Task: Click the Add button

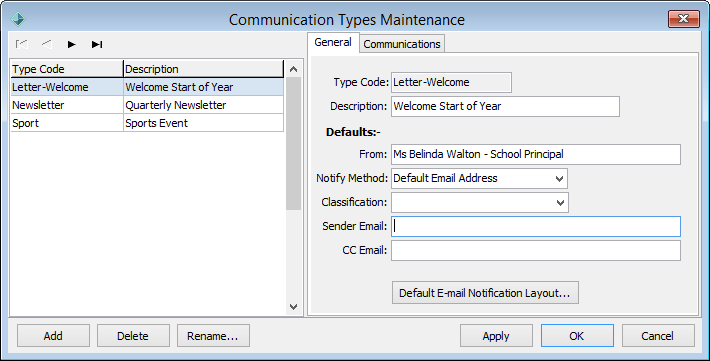Action: [x=53, y=336]
